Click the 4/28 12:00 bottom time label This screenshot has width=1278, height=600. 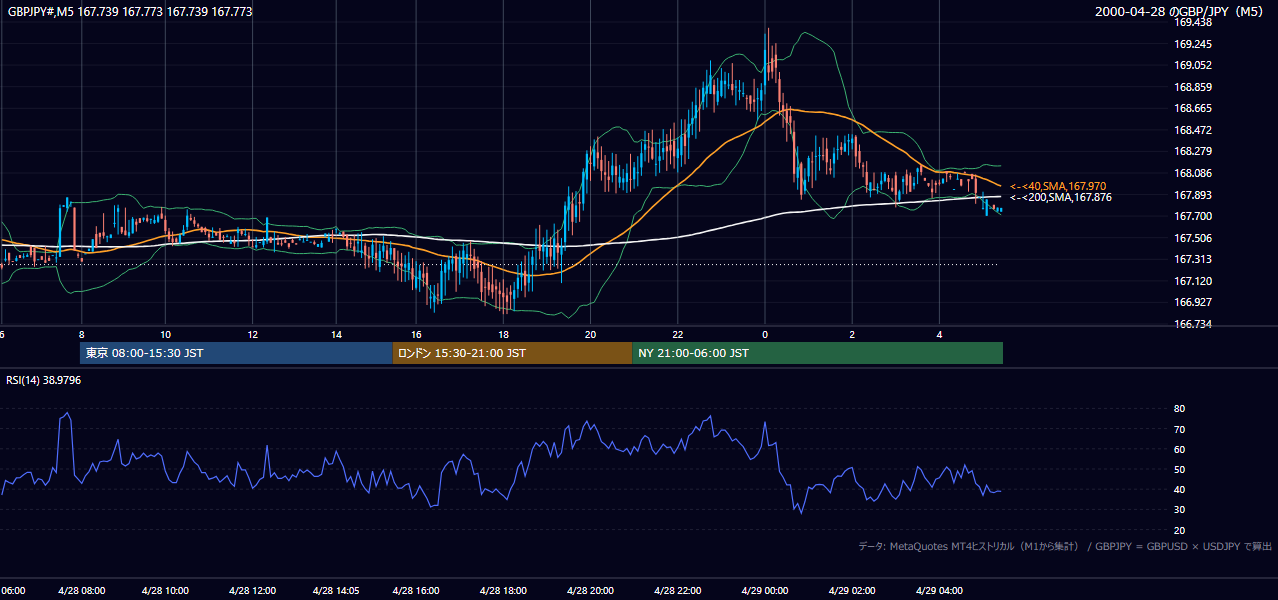252,590
